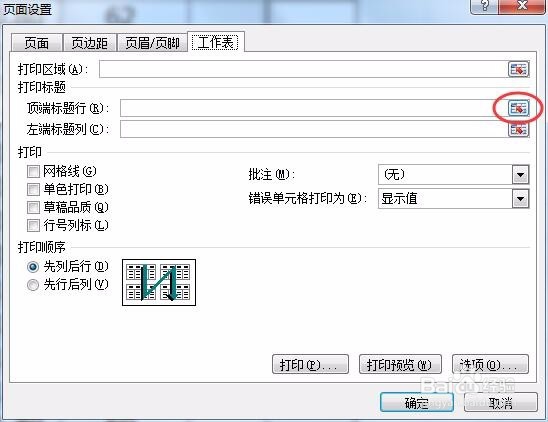Click into 打印区域 input field
This screenshot has height=422, width=548.
point(303,69)
